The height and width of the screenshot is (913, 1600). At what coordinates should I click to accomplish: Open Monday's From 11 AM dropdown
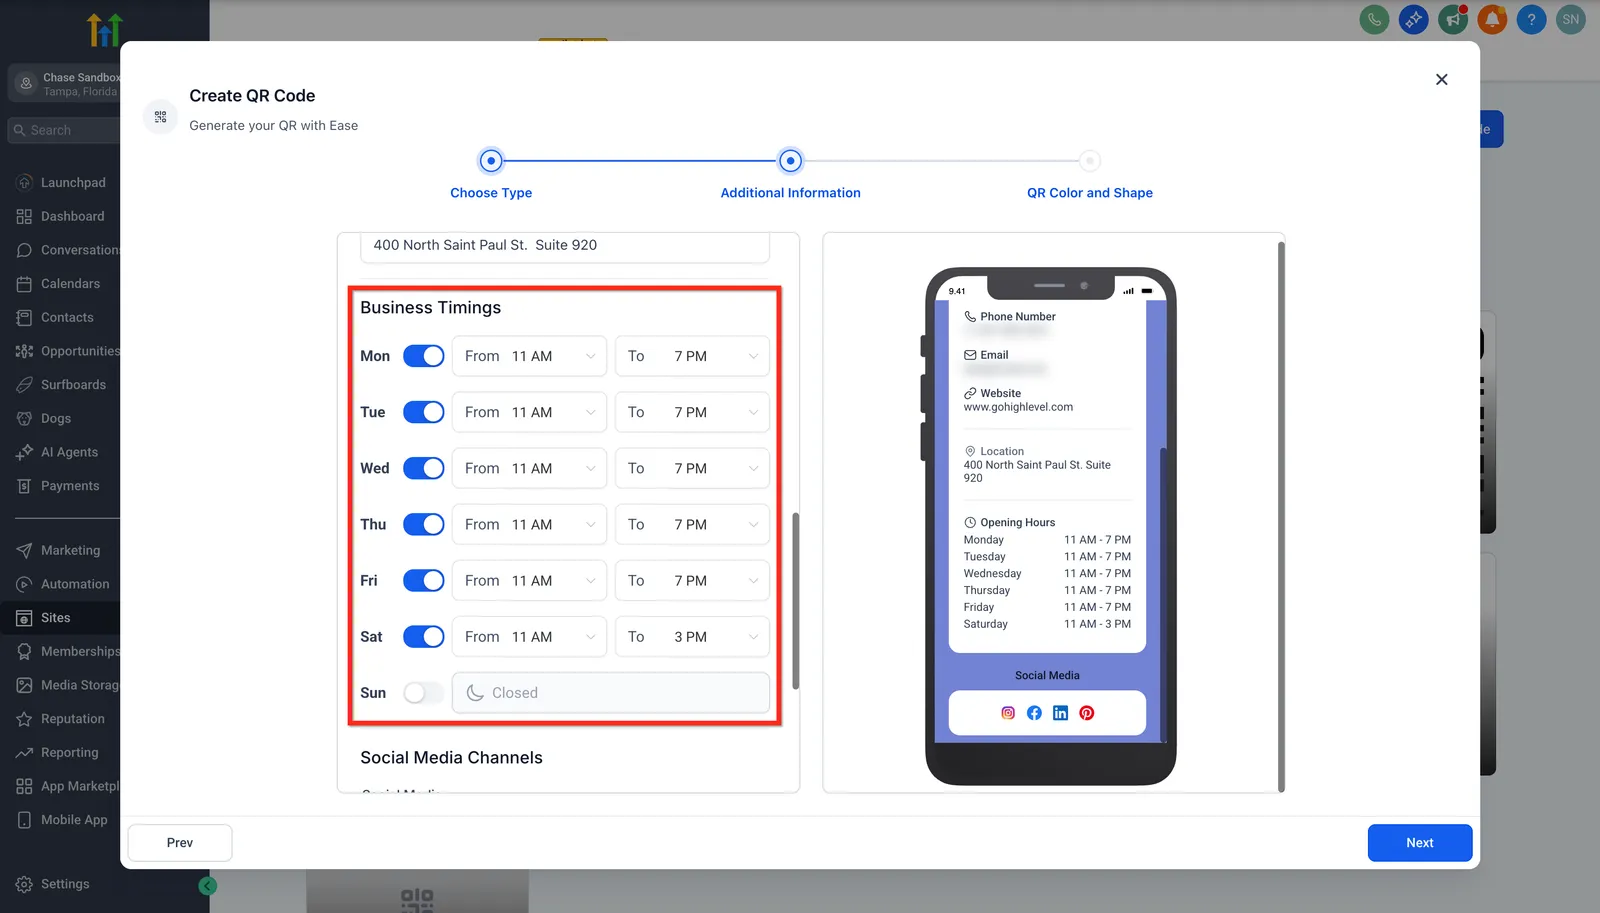click(529, 356)
